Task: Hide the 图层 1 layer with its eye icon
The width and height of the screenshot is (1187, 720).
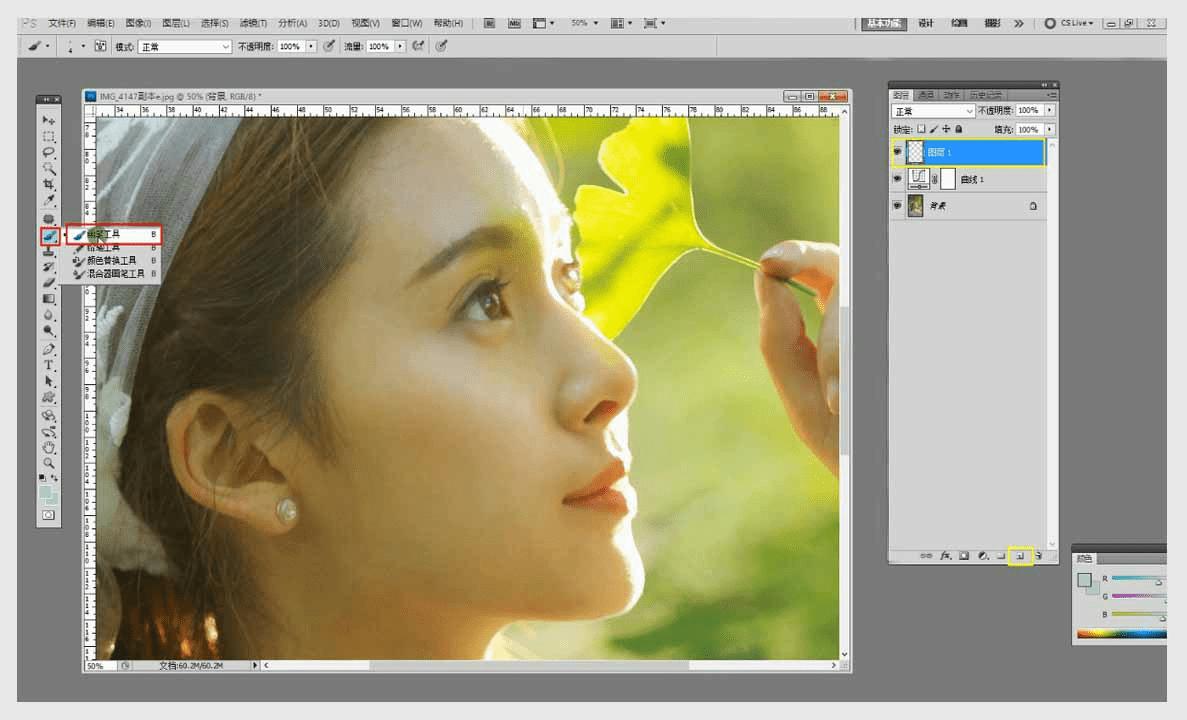Action: pos(897,152)
